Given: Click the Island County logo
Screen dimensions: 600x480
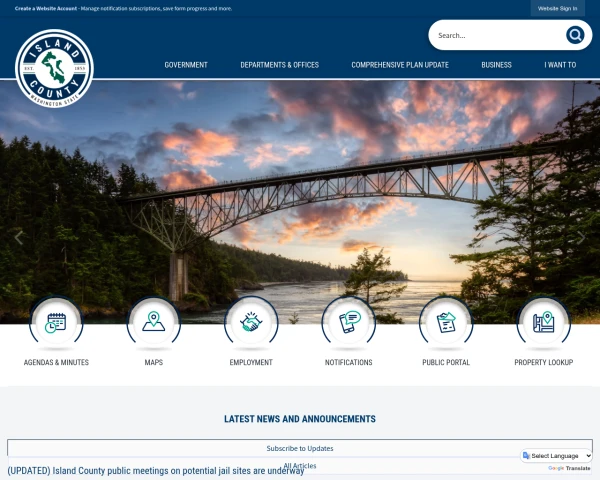Looking at the screenshot, I should coord(54,68).
